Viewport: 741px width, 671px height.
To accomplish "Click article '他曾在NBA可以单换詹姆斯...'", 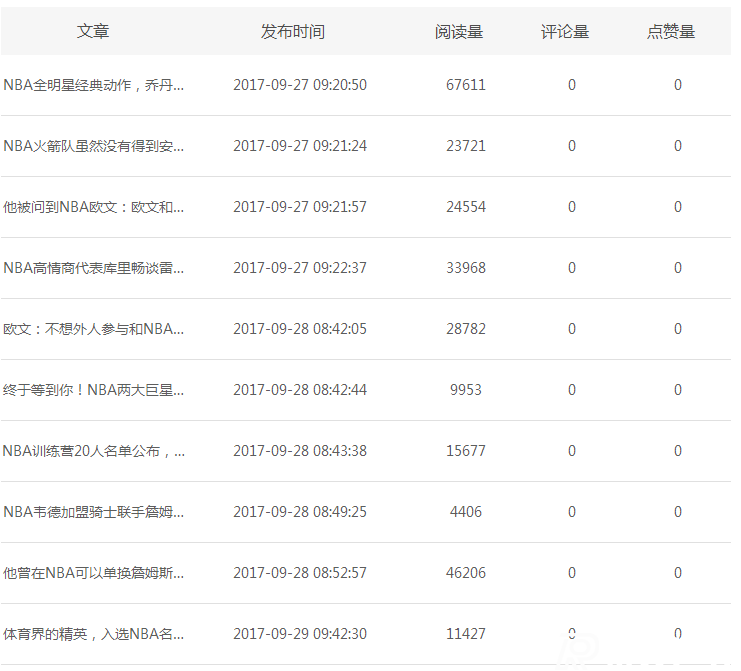I will [x=94, y=573].
